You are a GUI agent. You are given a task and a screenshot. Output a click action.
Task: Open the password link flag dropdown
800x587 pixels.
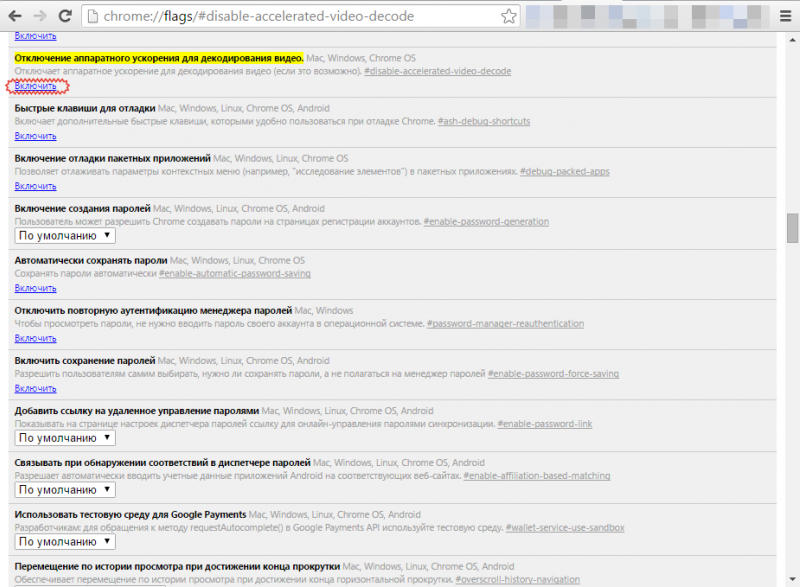coord(65,438)
